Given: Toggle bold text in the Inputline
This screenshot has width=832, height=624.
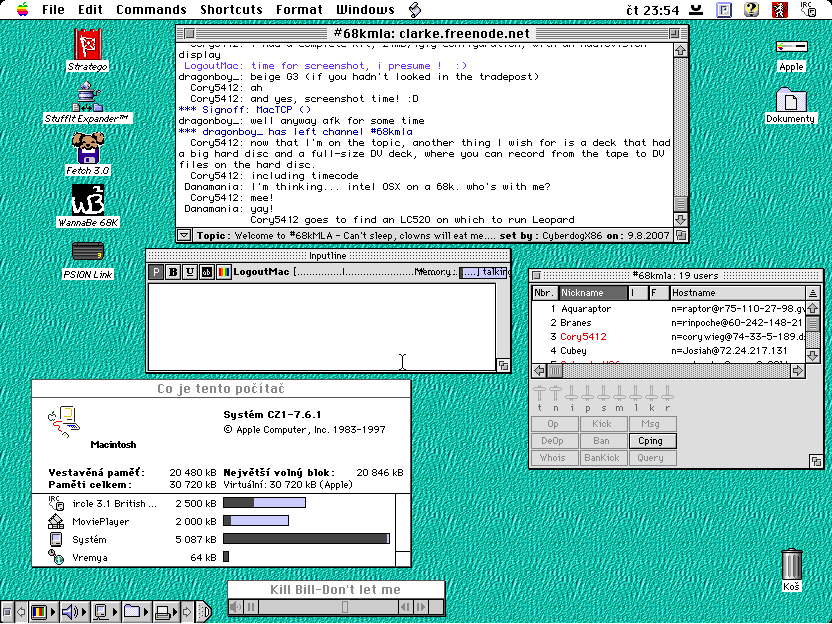Looking at the screenshot, I should coord(173,272).
